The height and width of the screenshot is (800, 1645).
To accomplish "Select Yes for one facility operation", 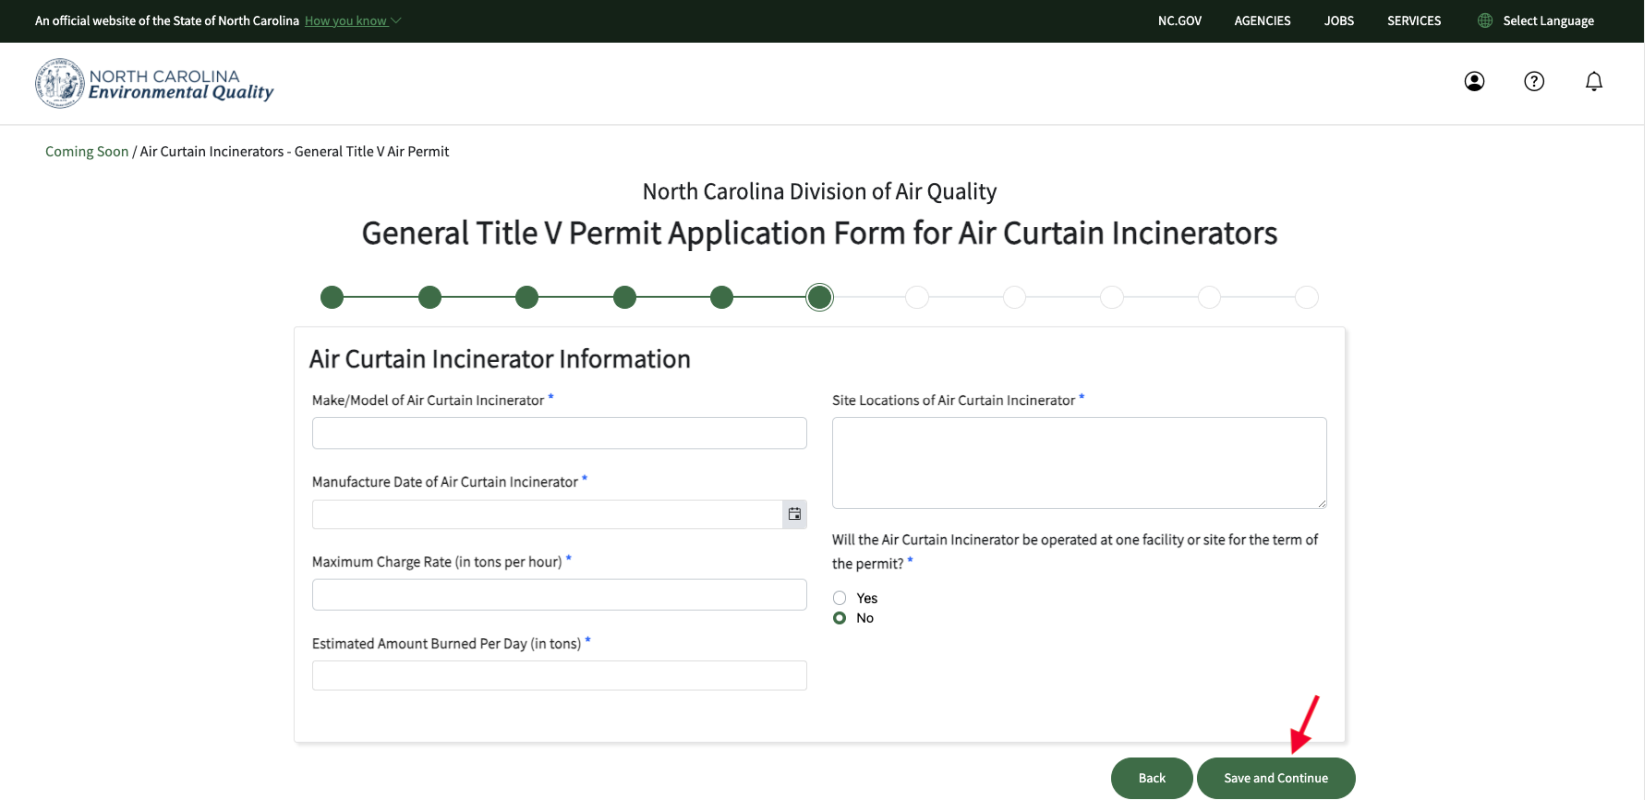I will tap(840, 598).
